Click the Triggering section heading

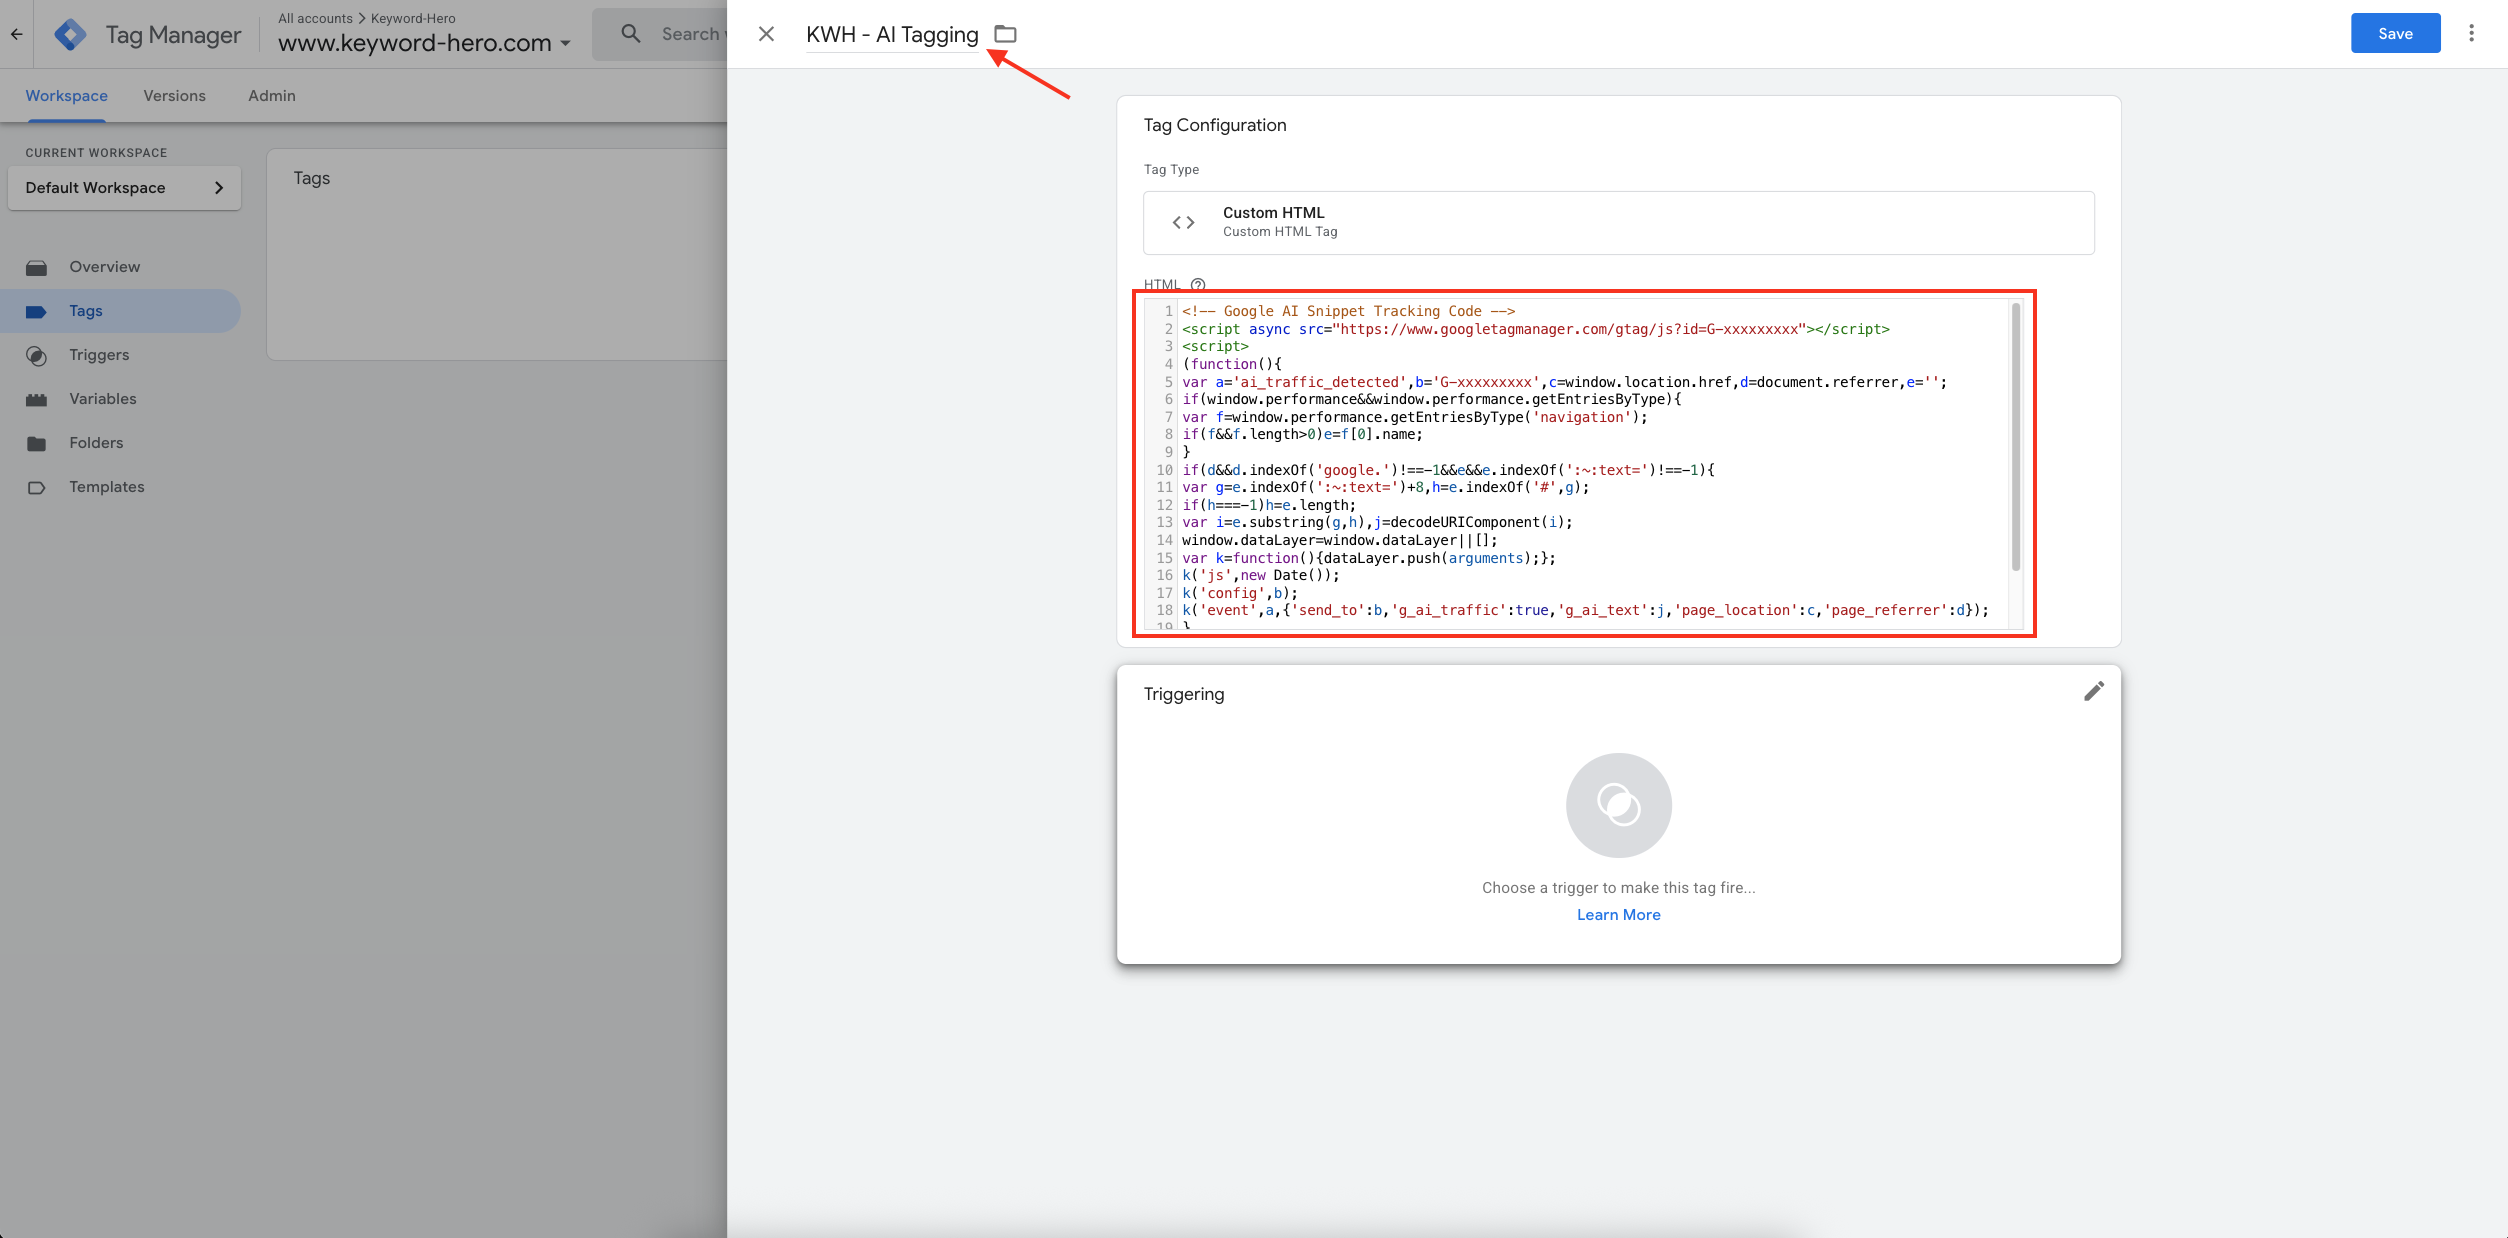click(1183, 694)
